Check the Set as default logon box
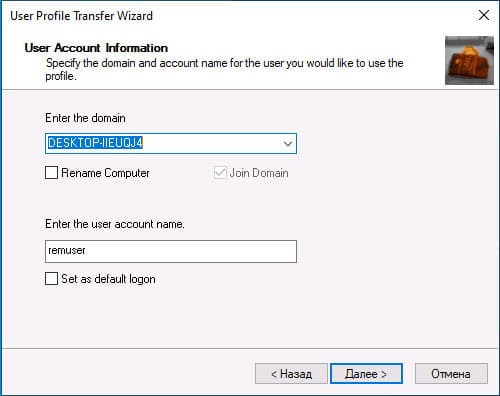The width and height of the screenshot is (500, 396). 51,278
